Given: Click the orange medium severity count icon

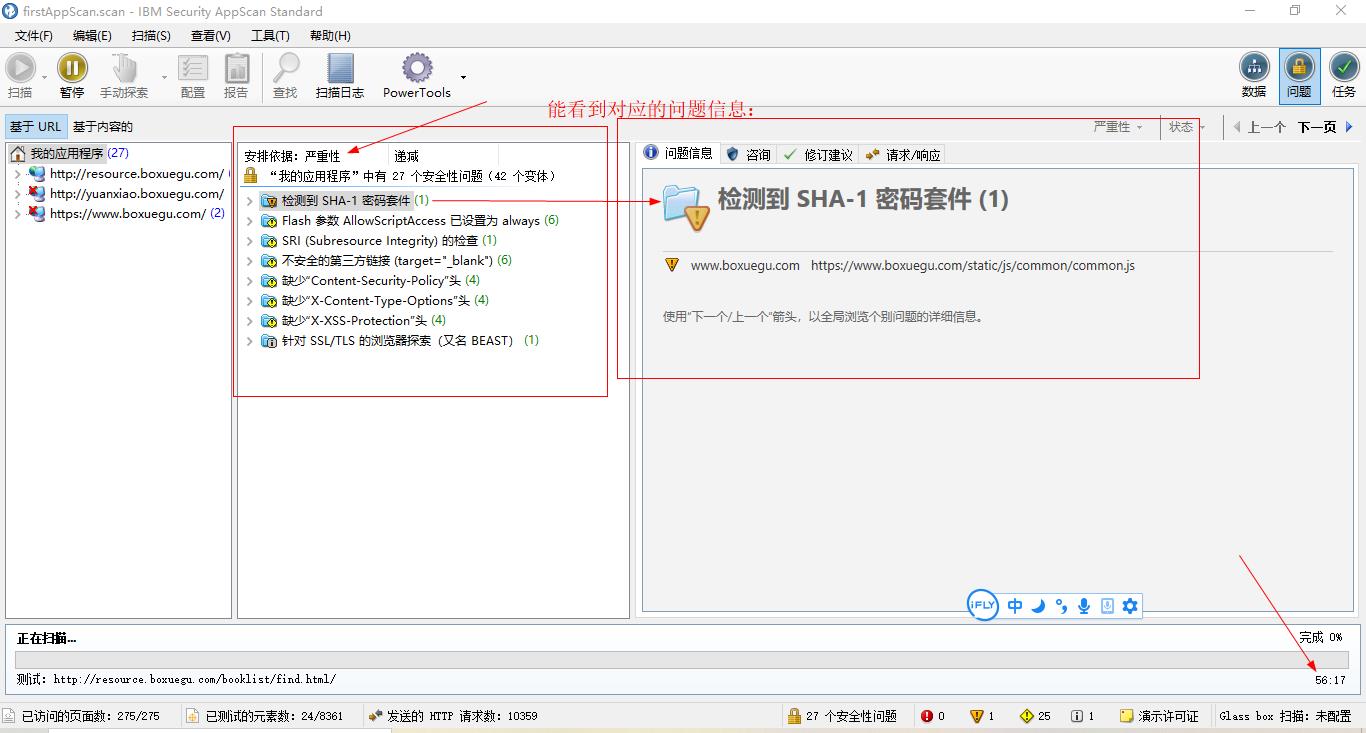Looking at the screenshot, I should (x=977, y=716).
